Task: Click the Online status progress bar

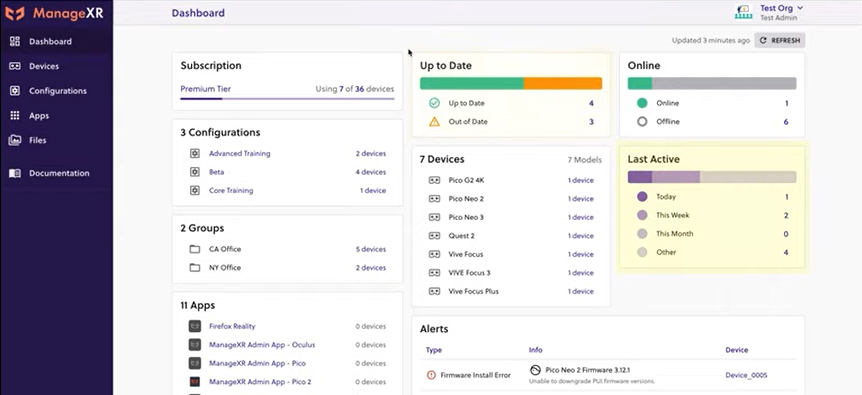Action: click(712, 83)
